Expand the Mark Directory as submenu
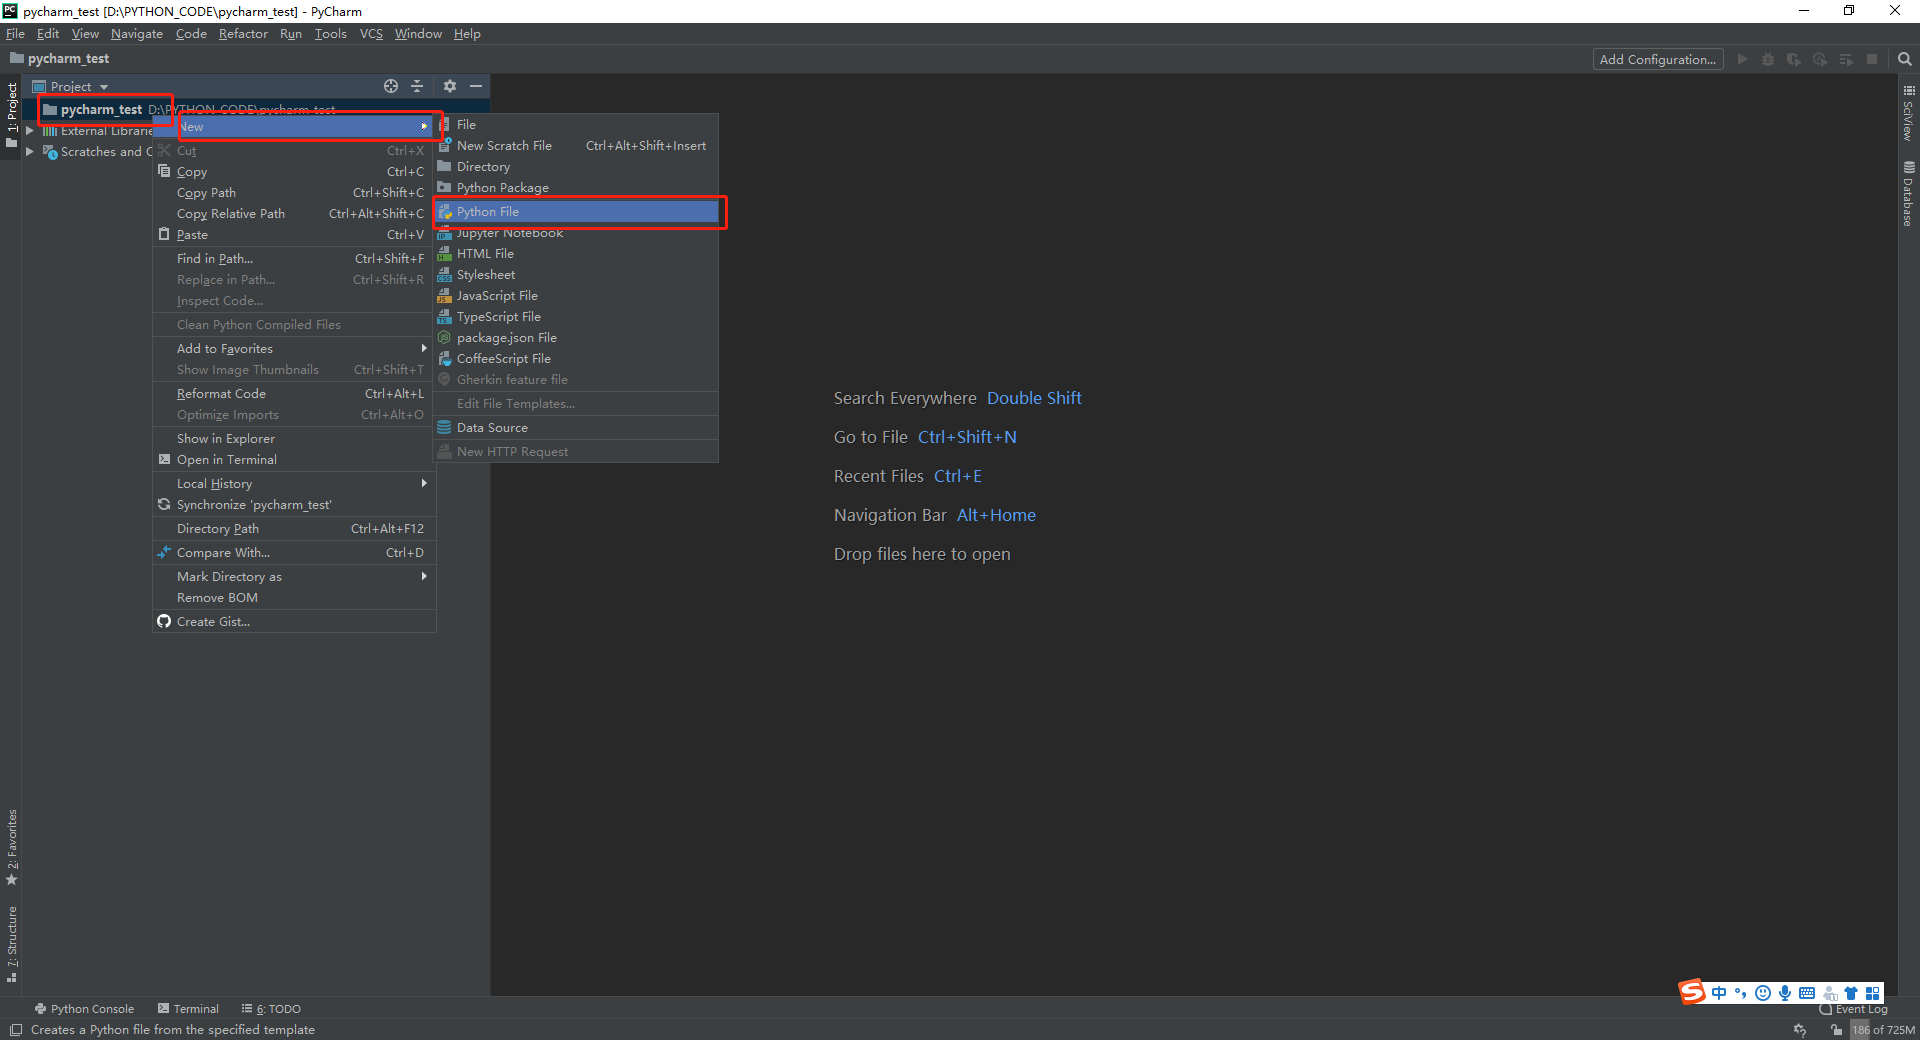 pos(294,576)
